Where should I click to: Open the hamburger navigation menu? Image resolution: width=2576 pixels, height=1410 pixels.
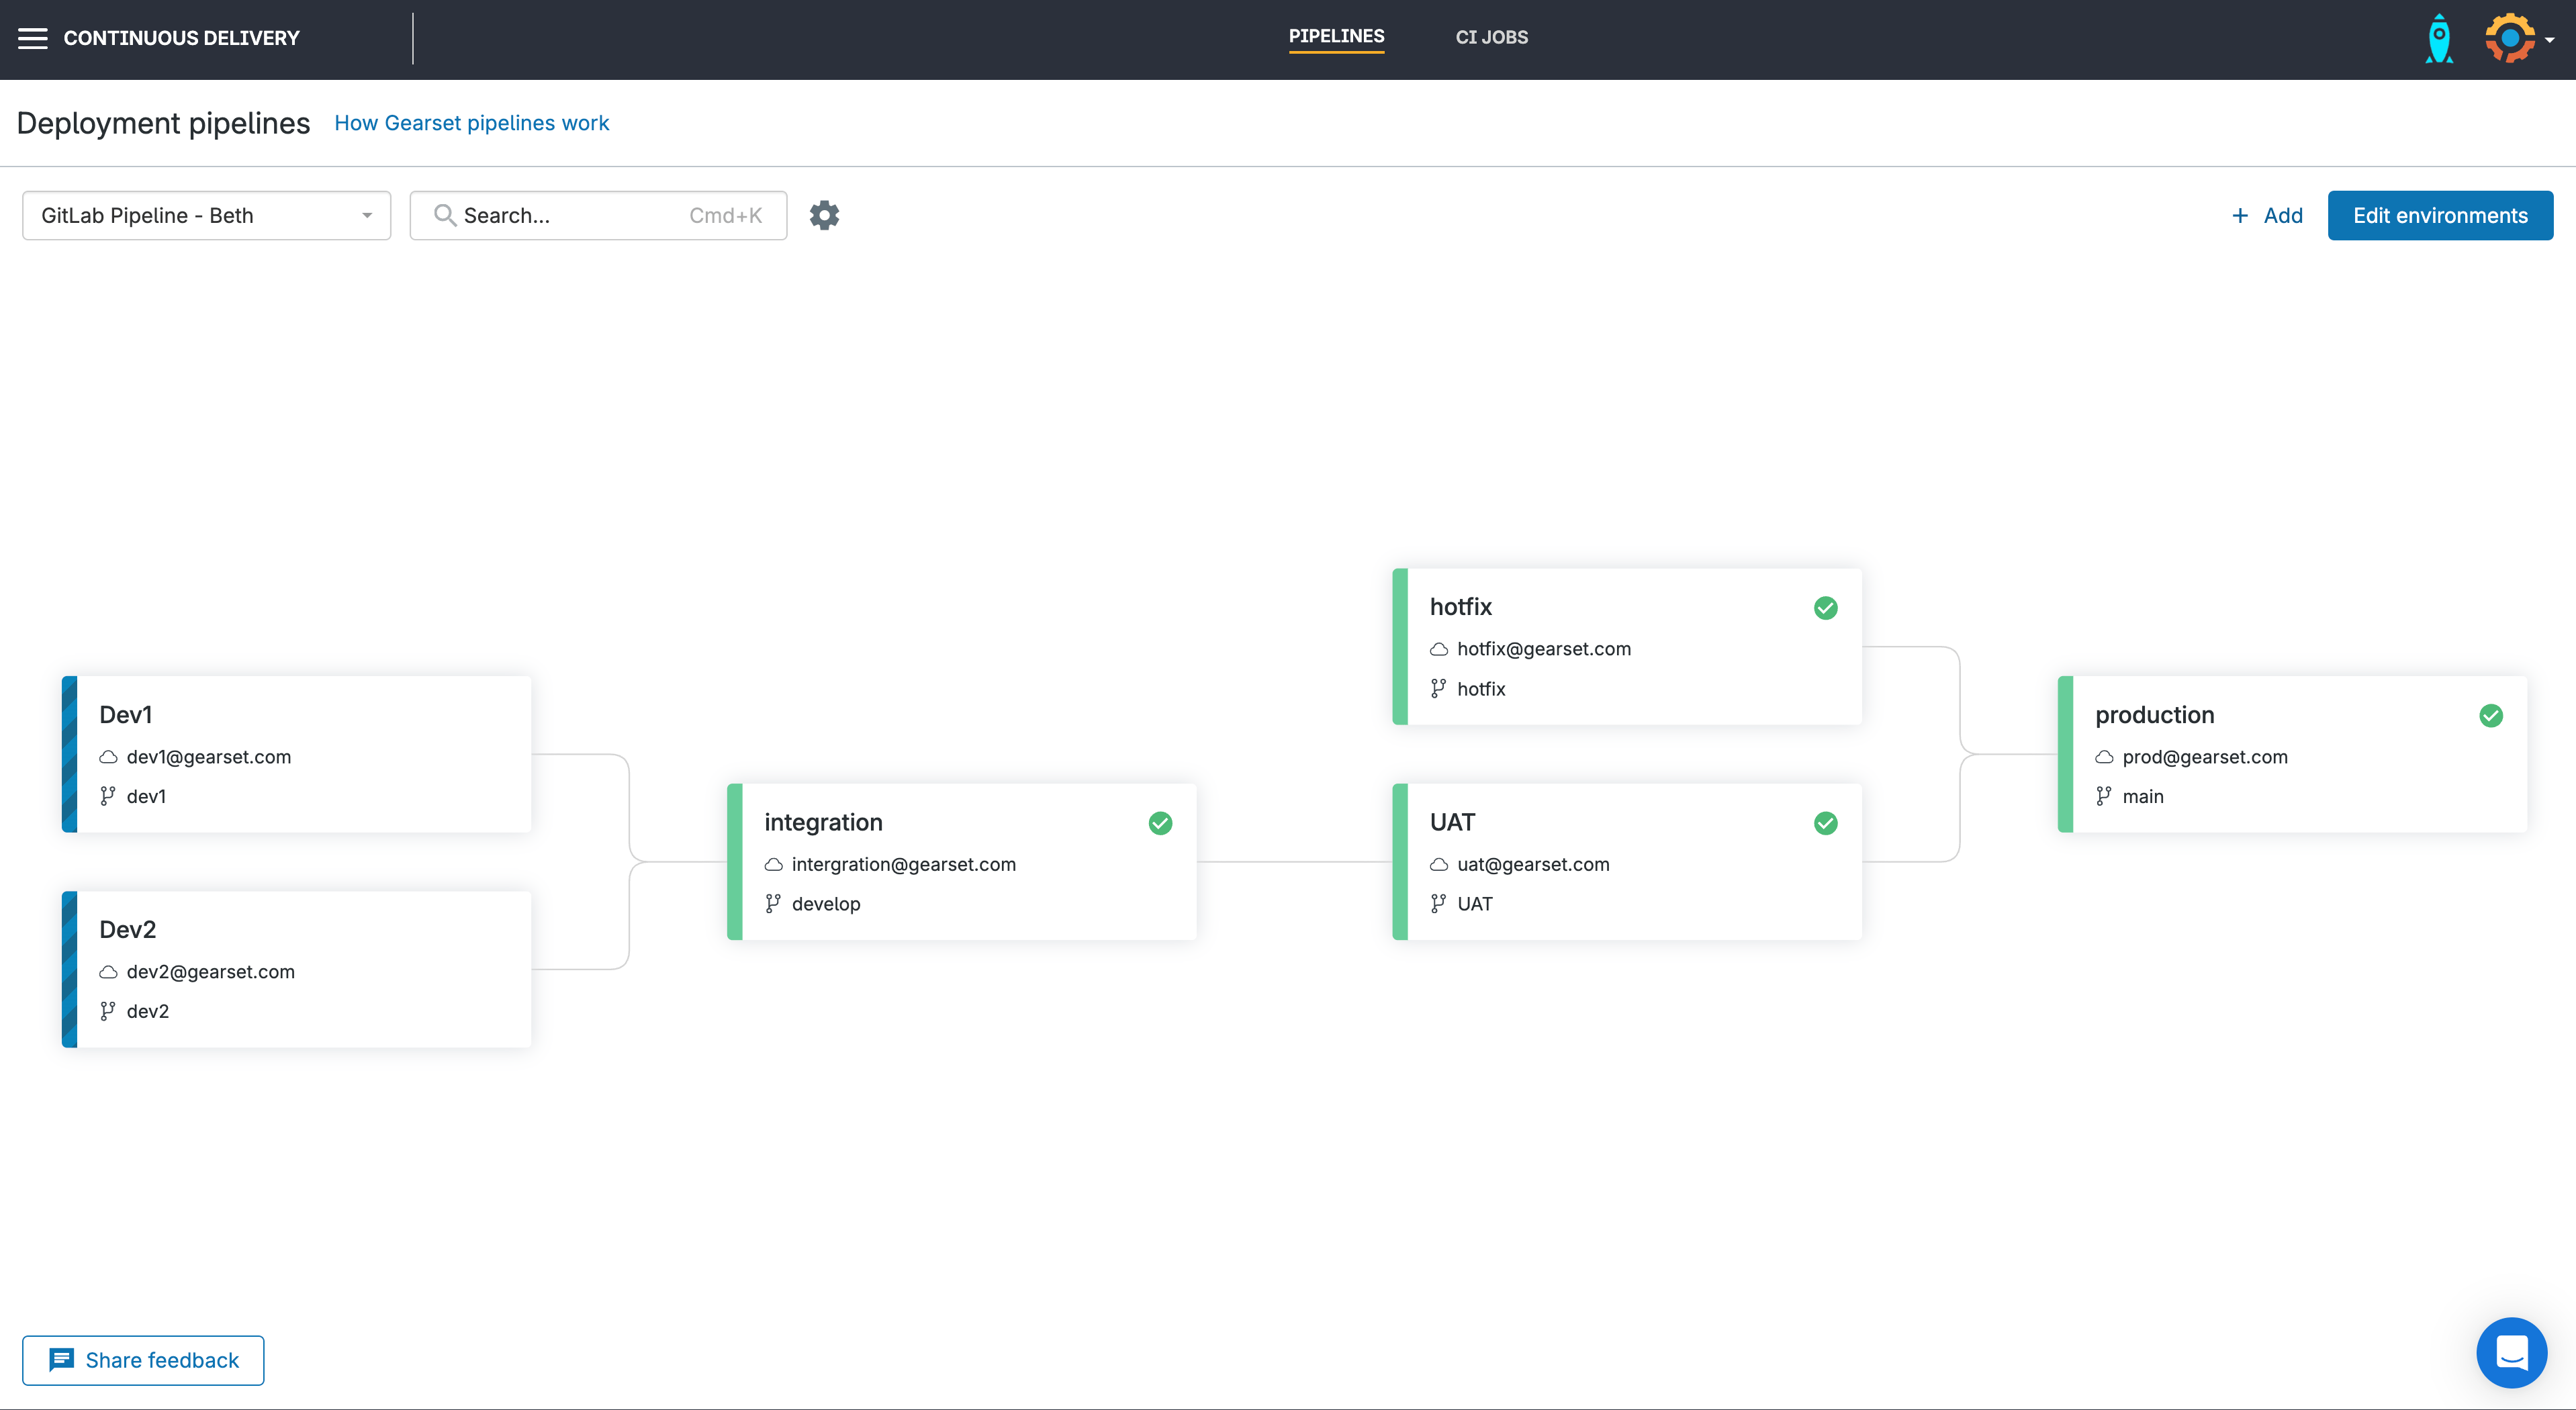32,38
